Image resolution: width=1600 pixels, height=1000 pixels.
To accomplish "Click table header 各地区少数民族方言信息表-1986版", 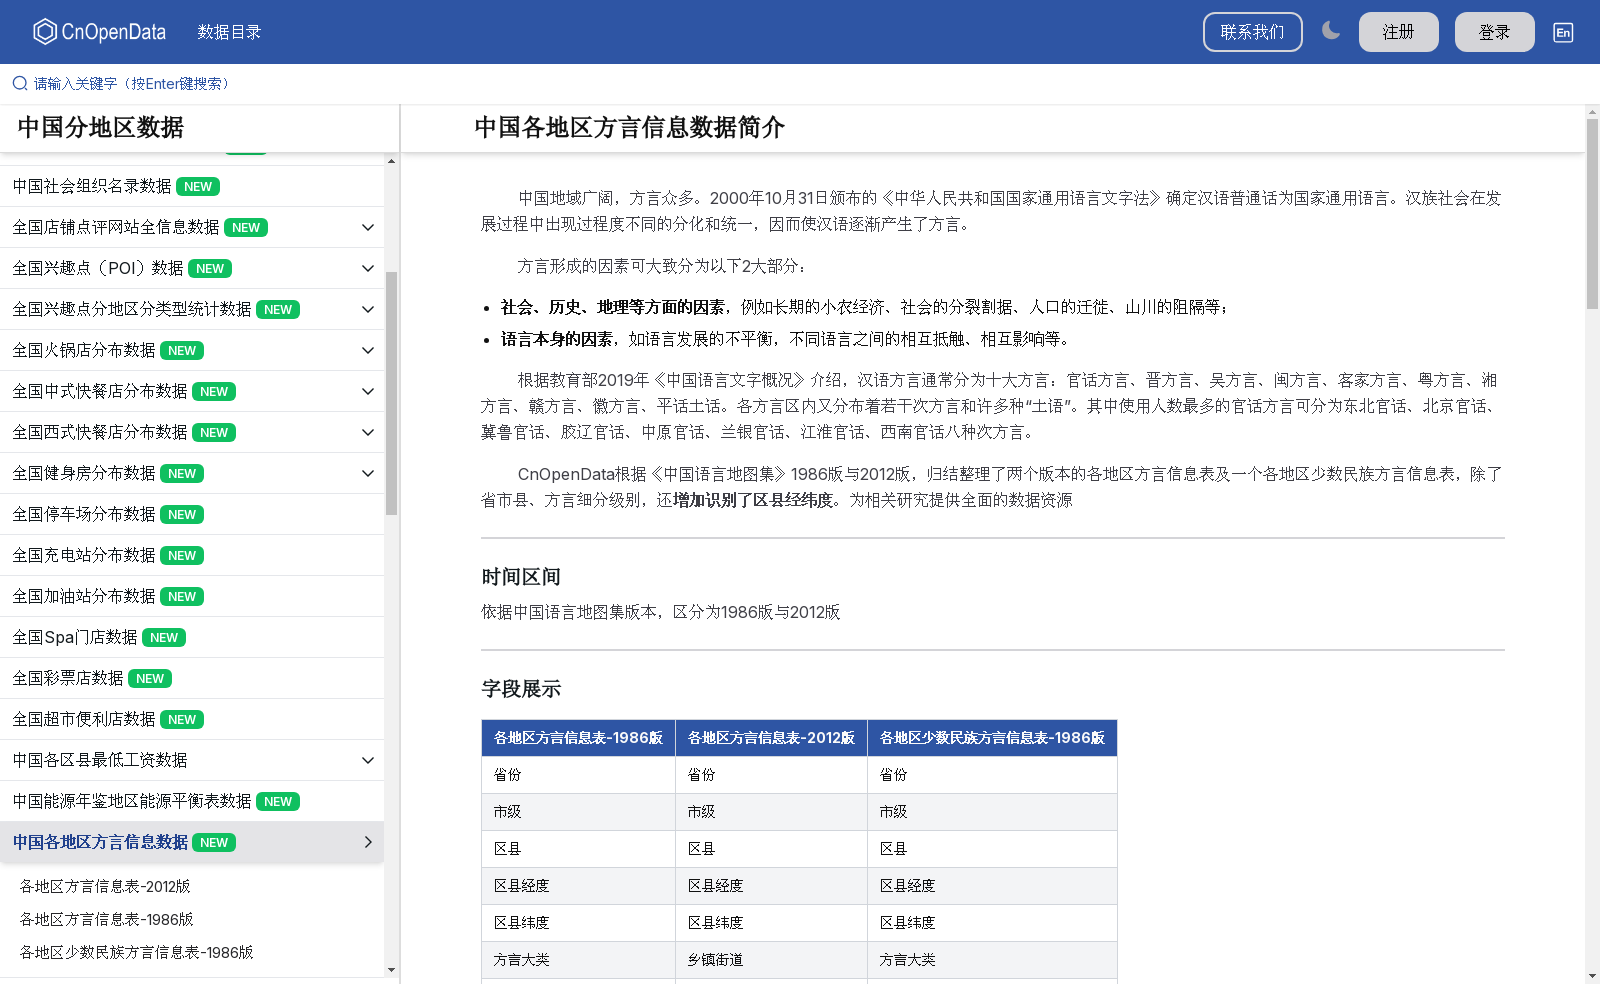I will point(992,738).
